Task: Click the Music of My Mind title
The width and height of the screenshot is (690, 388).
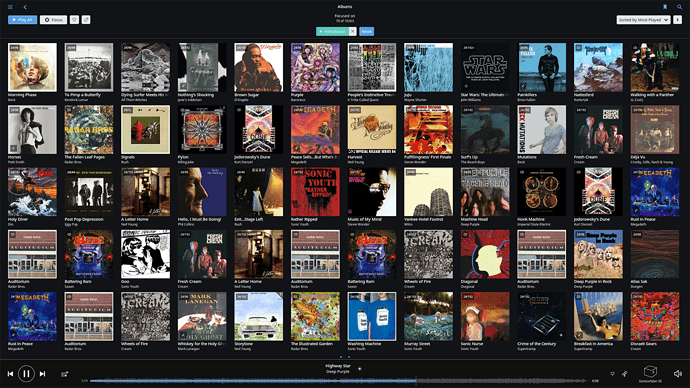Action: pyautogui.click(x=364, y=220)
